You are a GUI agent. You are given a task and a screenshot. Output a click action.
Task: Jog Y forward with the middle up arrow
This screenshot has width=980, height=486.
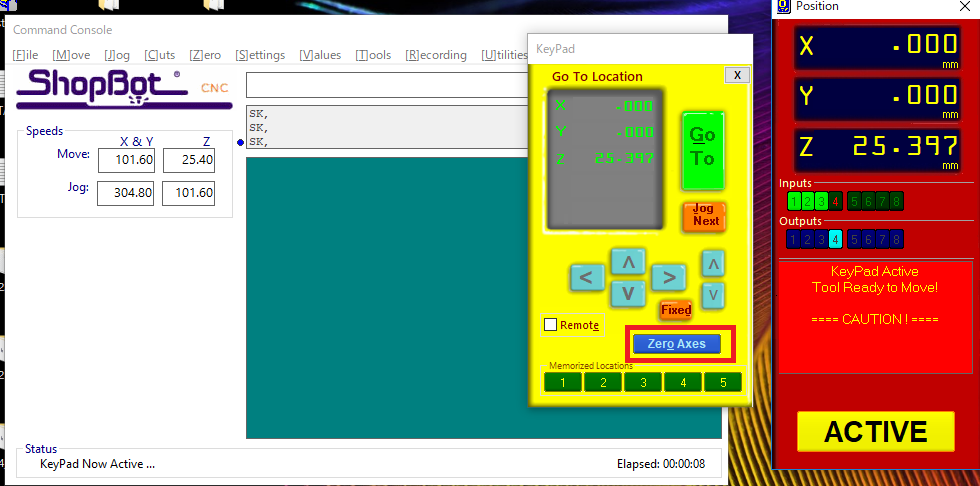pos(628,262)
